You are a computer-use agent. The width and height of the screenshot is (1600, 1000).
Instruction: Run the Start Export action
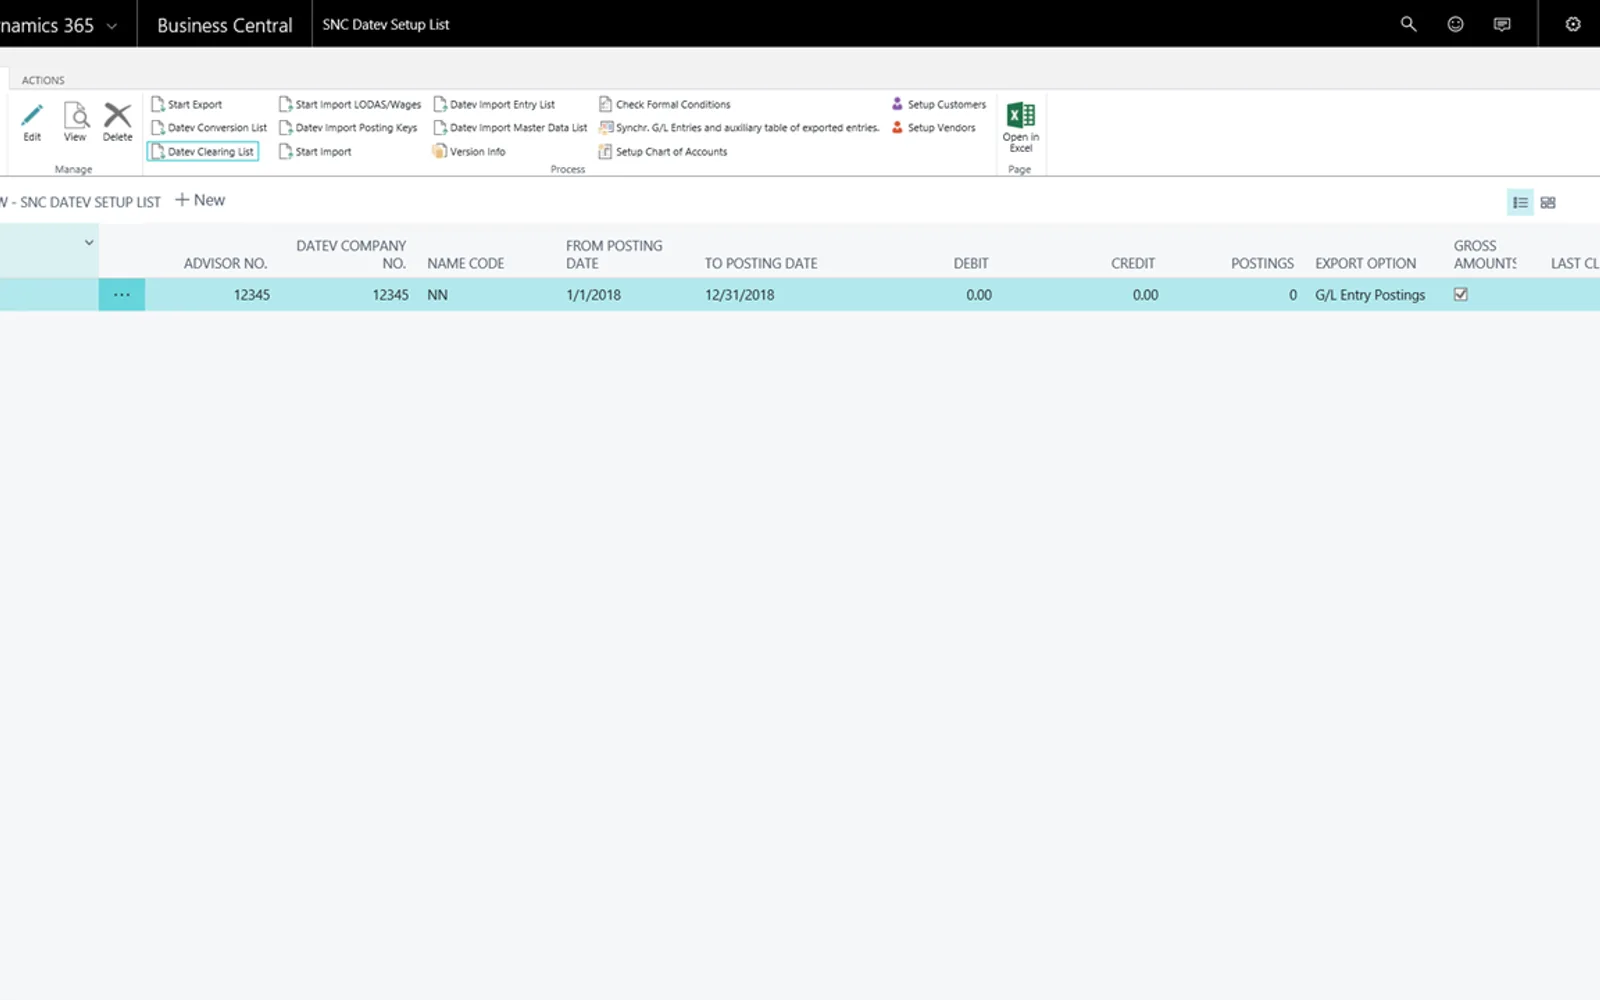(x=187, y=104)
